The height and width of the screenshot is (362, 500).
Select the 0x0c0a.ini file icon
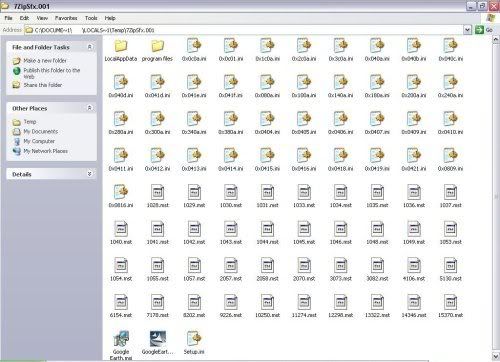[194, 46]
